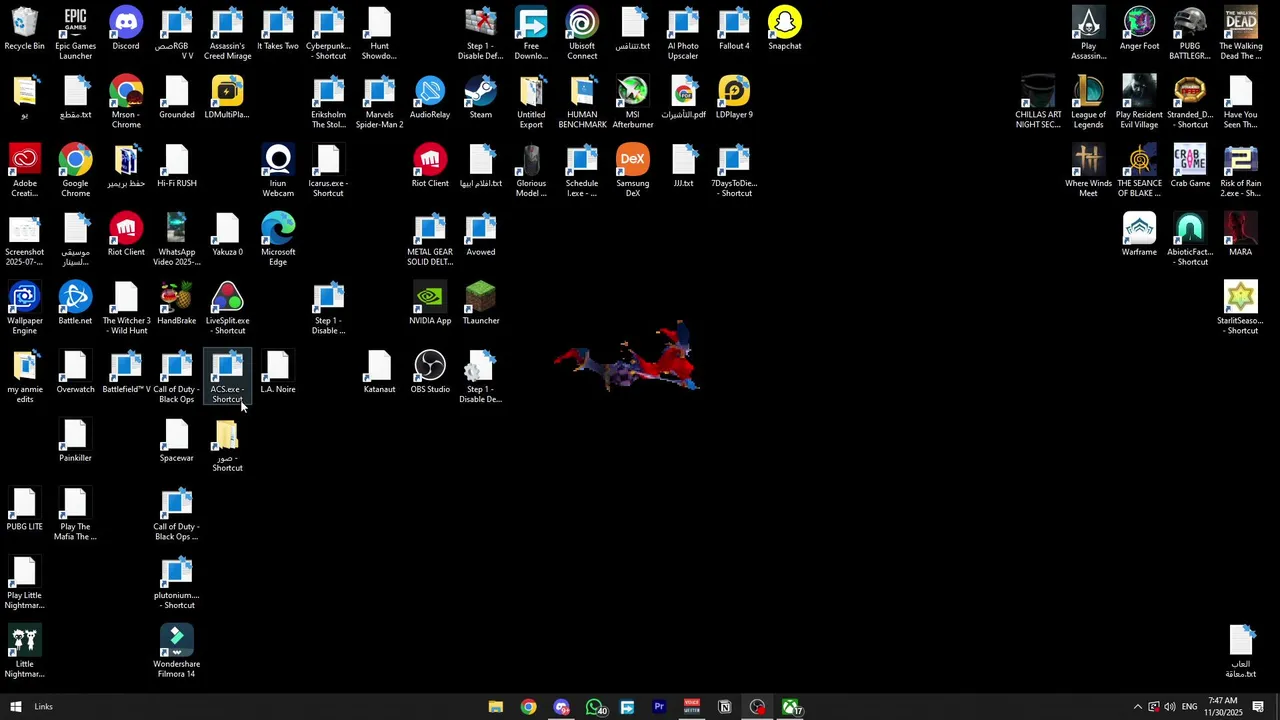Screen dimensions: 1280x720
Task: Select the Free Download Manager icon
Action: click(x=531, y=34)
